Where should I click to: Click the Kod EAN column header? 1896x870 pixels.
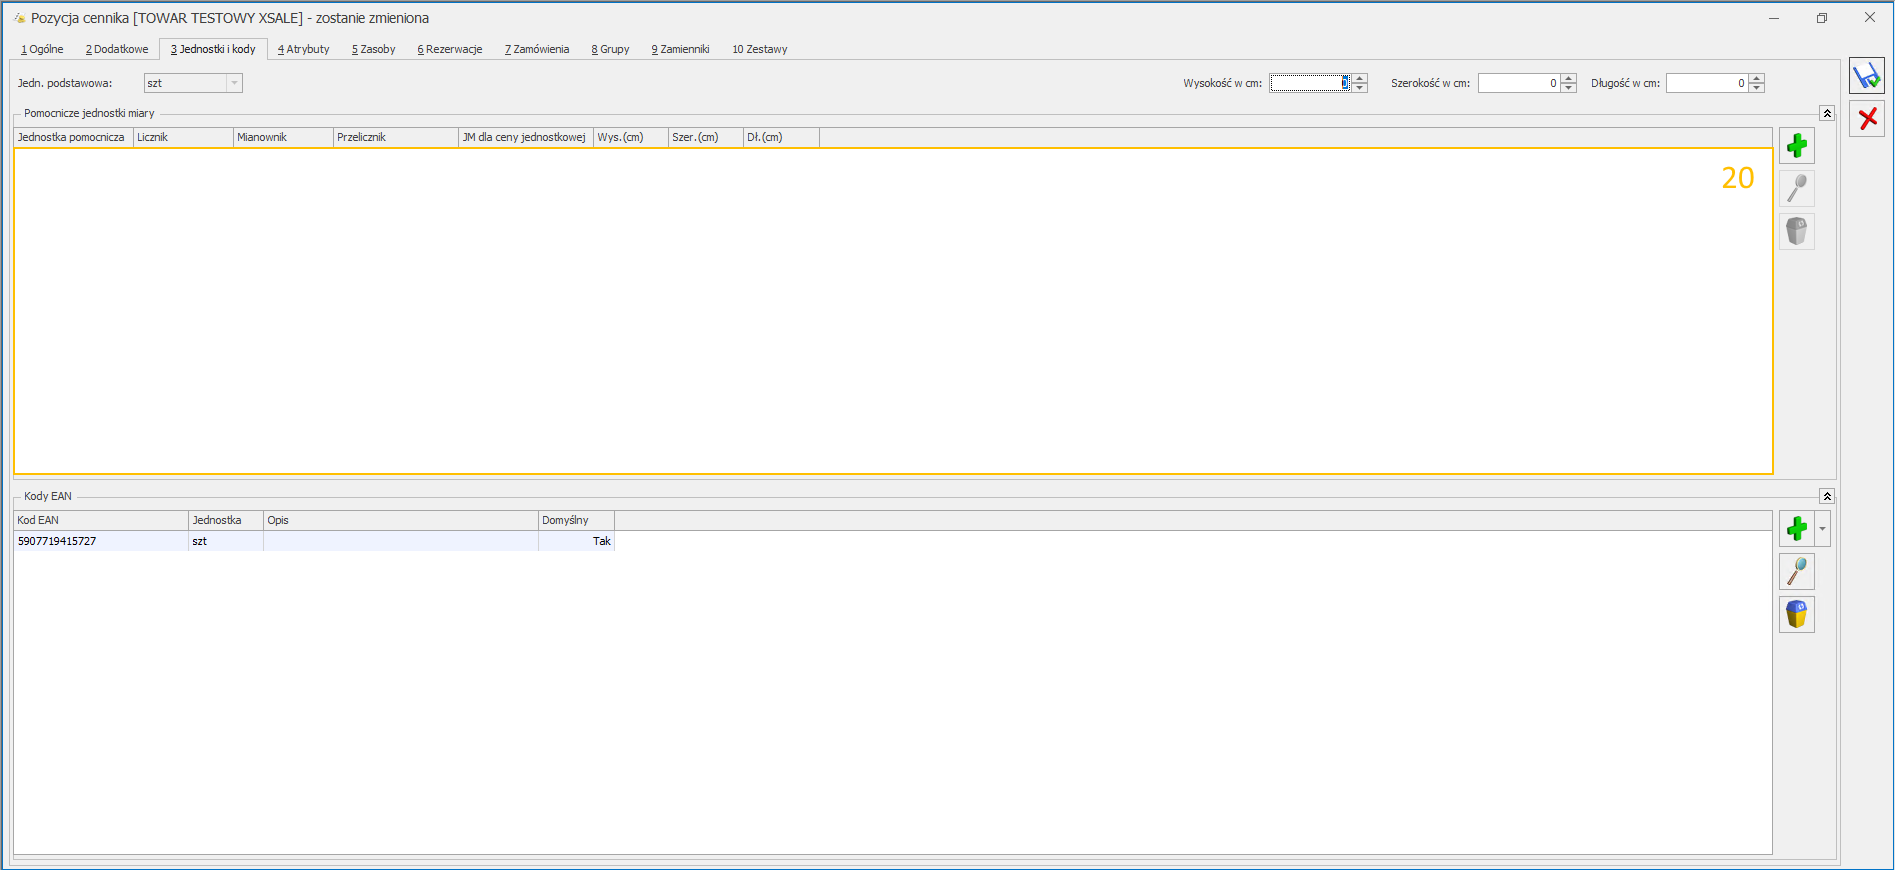click(x=100, y=520)
